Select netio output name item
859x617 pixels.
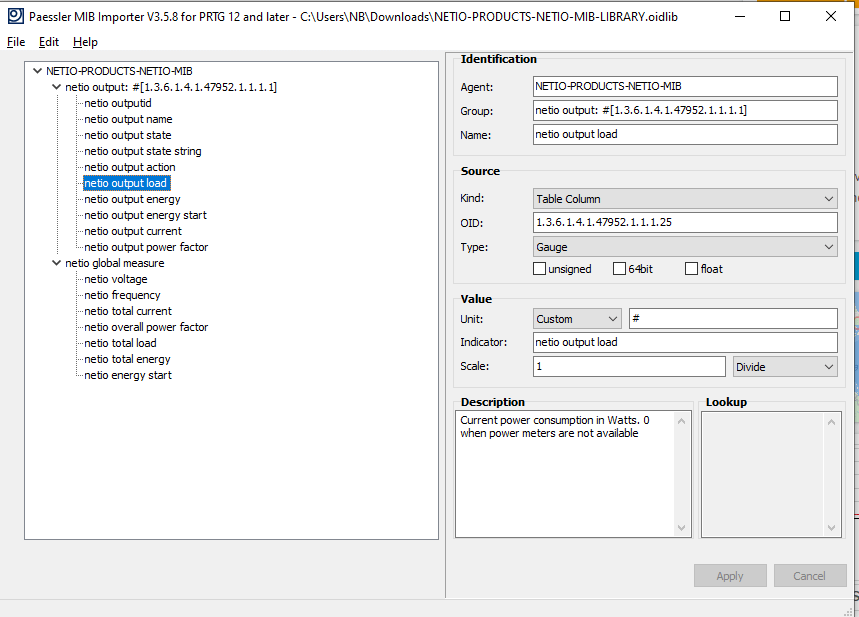tap(128, 119)
